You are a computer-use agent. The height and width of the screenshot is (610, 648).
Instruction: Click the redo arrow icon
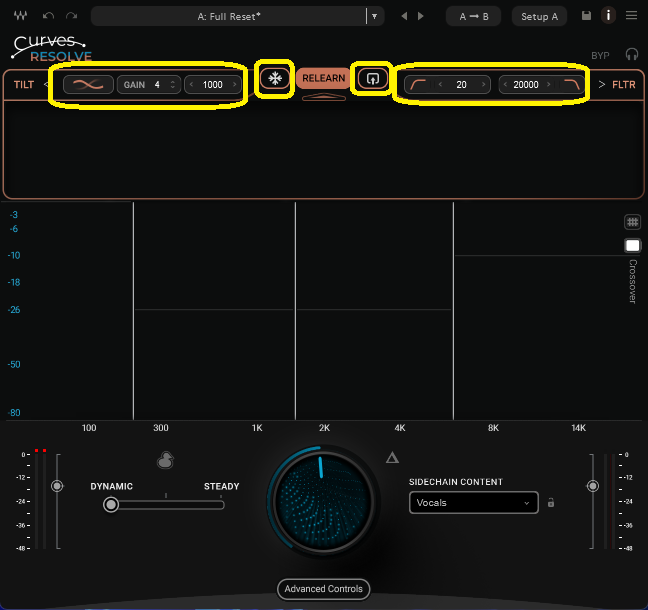click(x=71, y=17)
